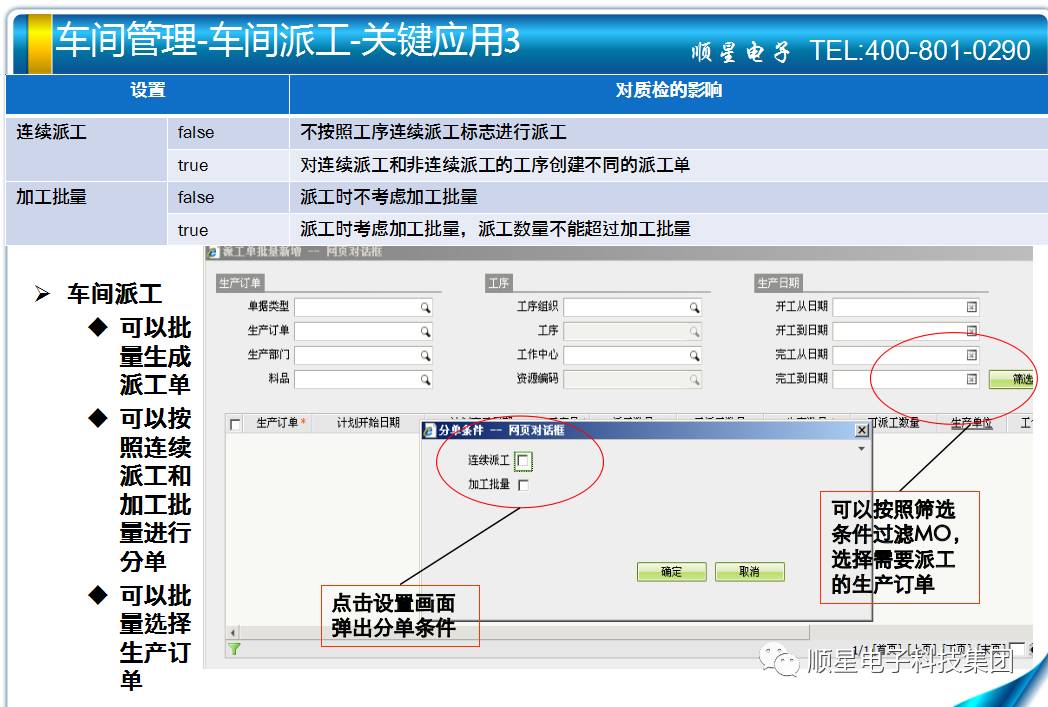This screenshot has height=707, width=1048.
Task: Click the 生产部门 lookup magnifier
Action: [x=425, y=355]
